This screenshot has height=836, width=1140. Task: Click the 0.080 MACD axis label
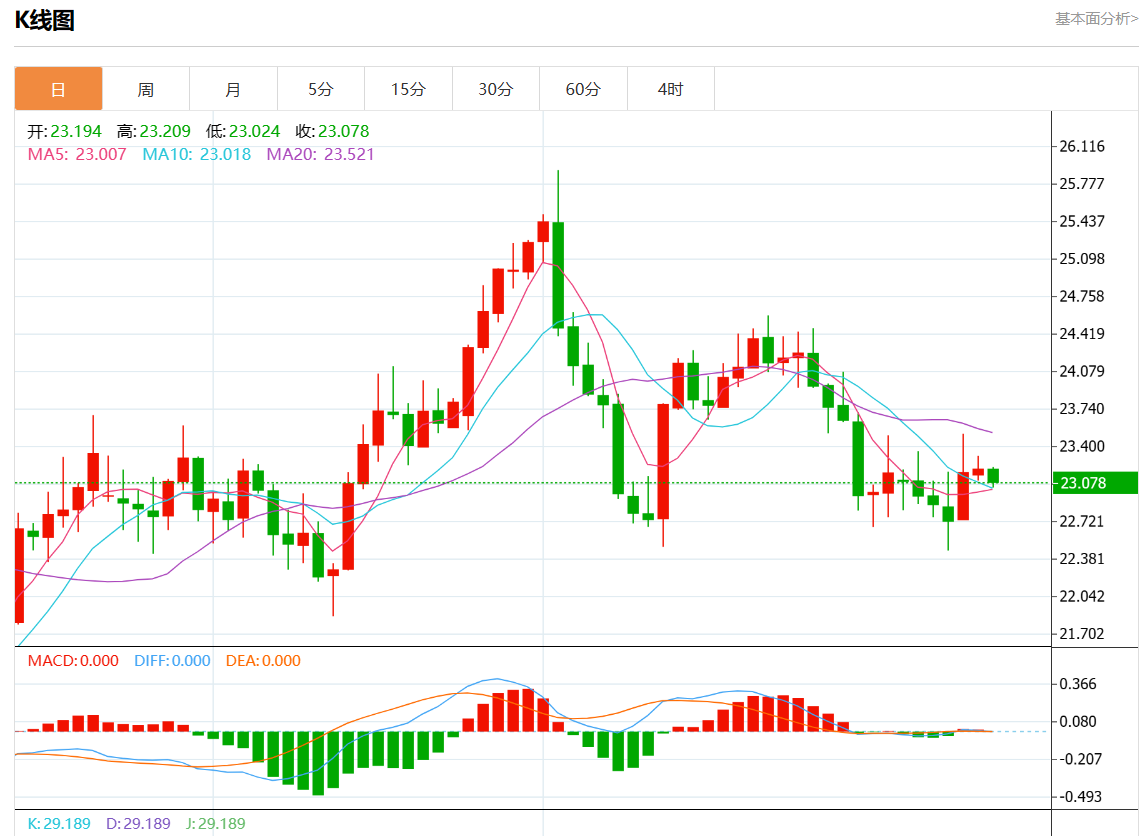click(x=1077, y=722)
